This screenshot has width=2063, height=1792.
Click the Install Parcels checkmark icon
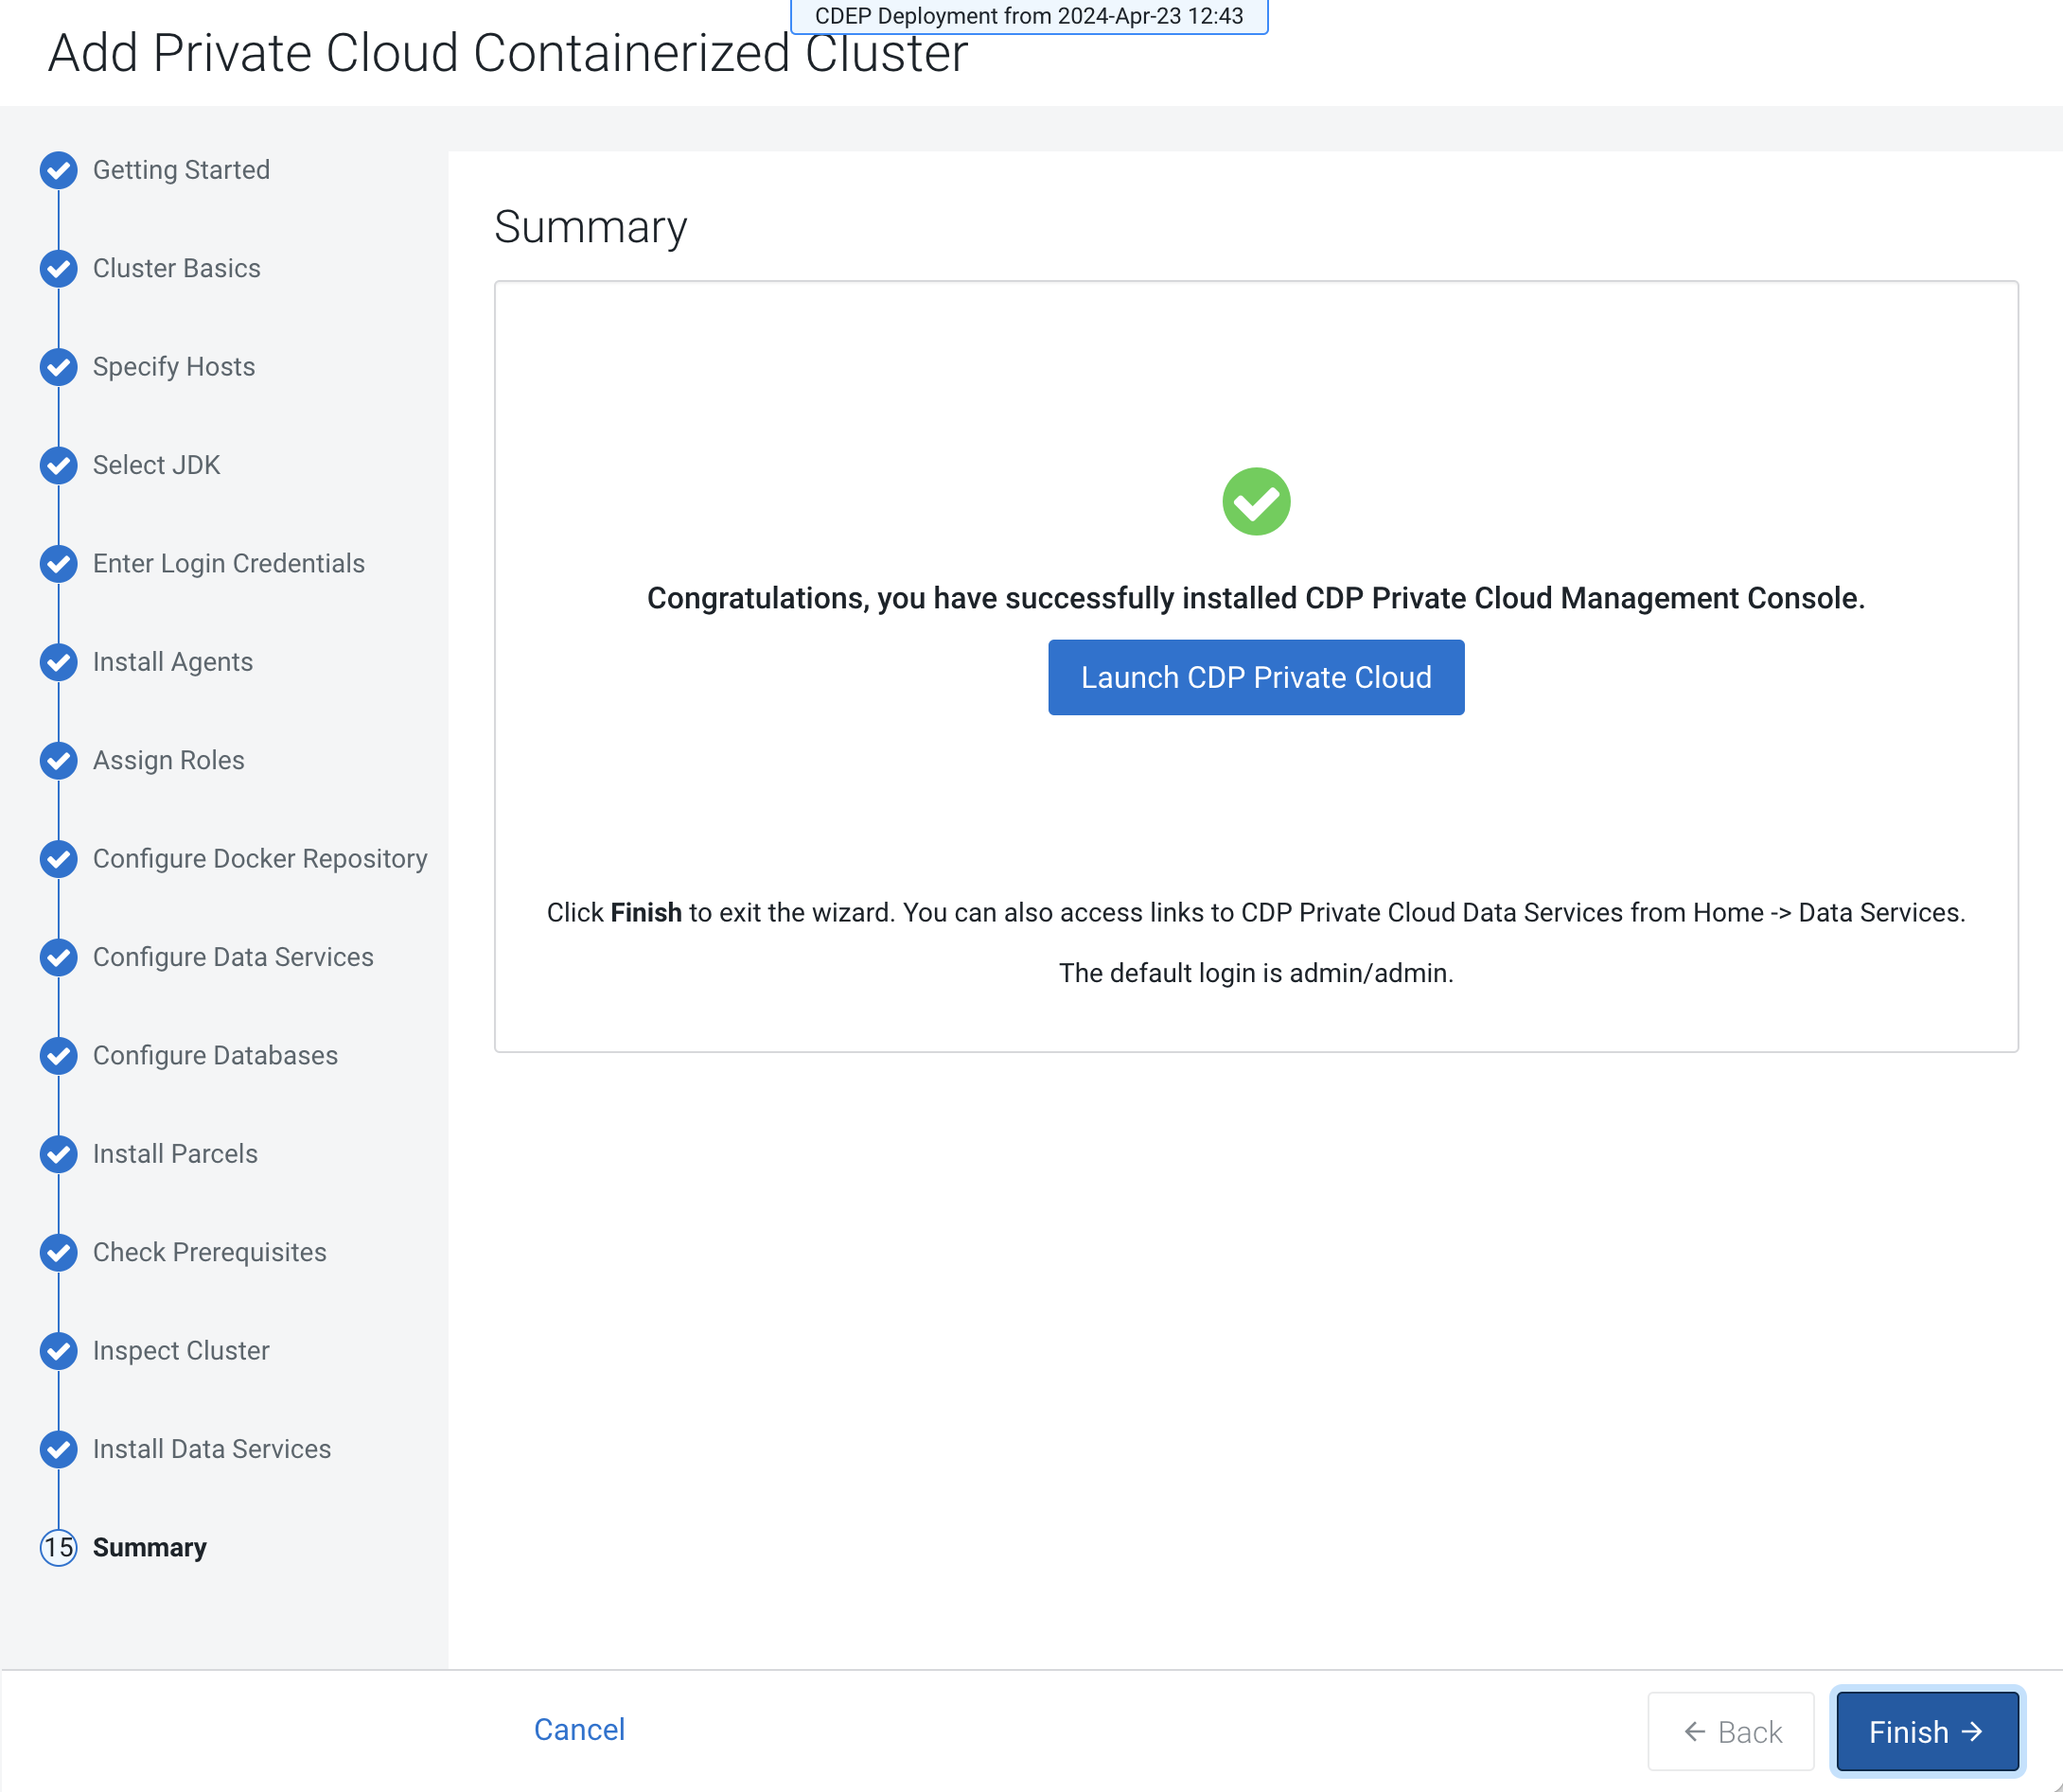(x=58, y=1154)
